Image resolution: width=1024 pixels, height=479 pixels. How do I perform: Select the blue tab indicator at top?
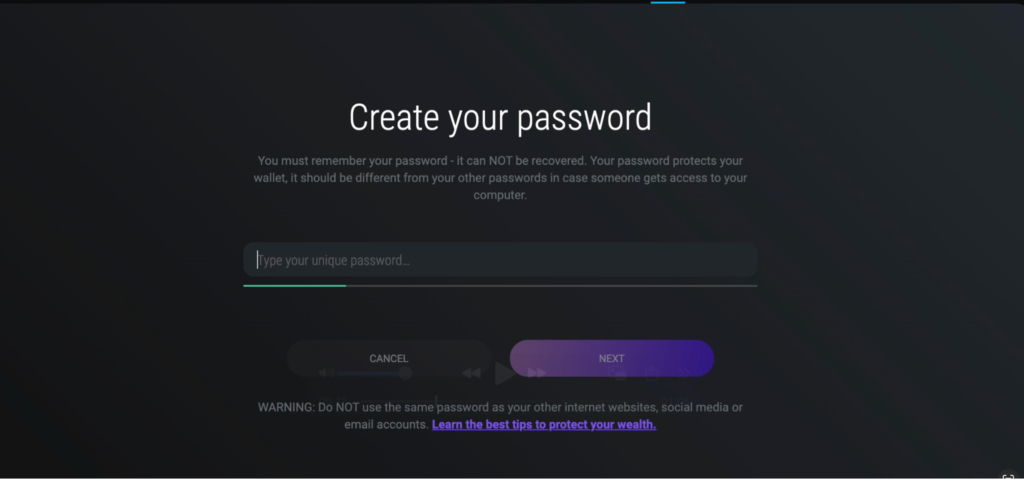(667, 2)
